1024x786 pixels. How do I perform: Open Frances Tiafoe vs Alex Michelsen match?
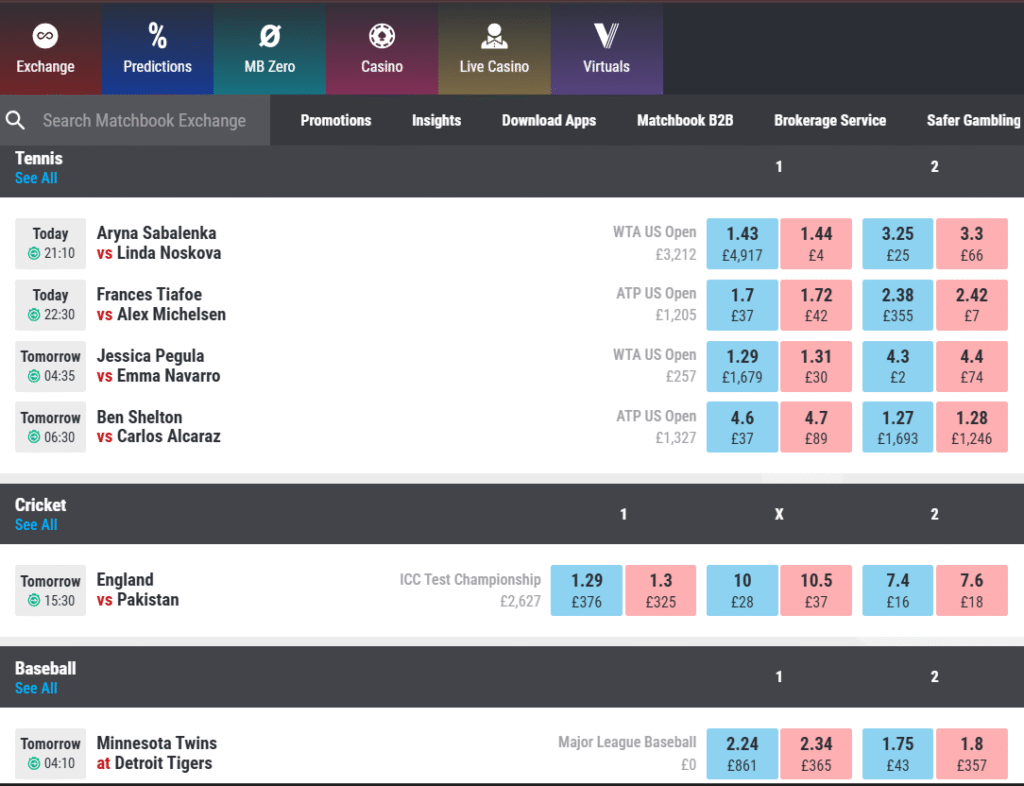click(x=161, y=304)
